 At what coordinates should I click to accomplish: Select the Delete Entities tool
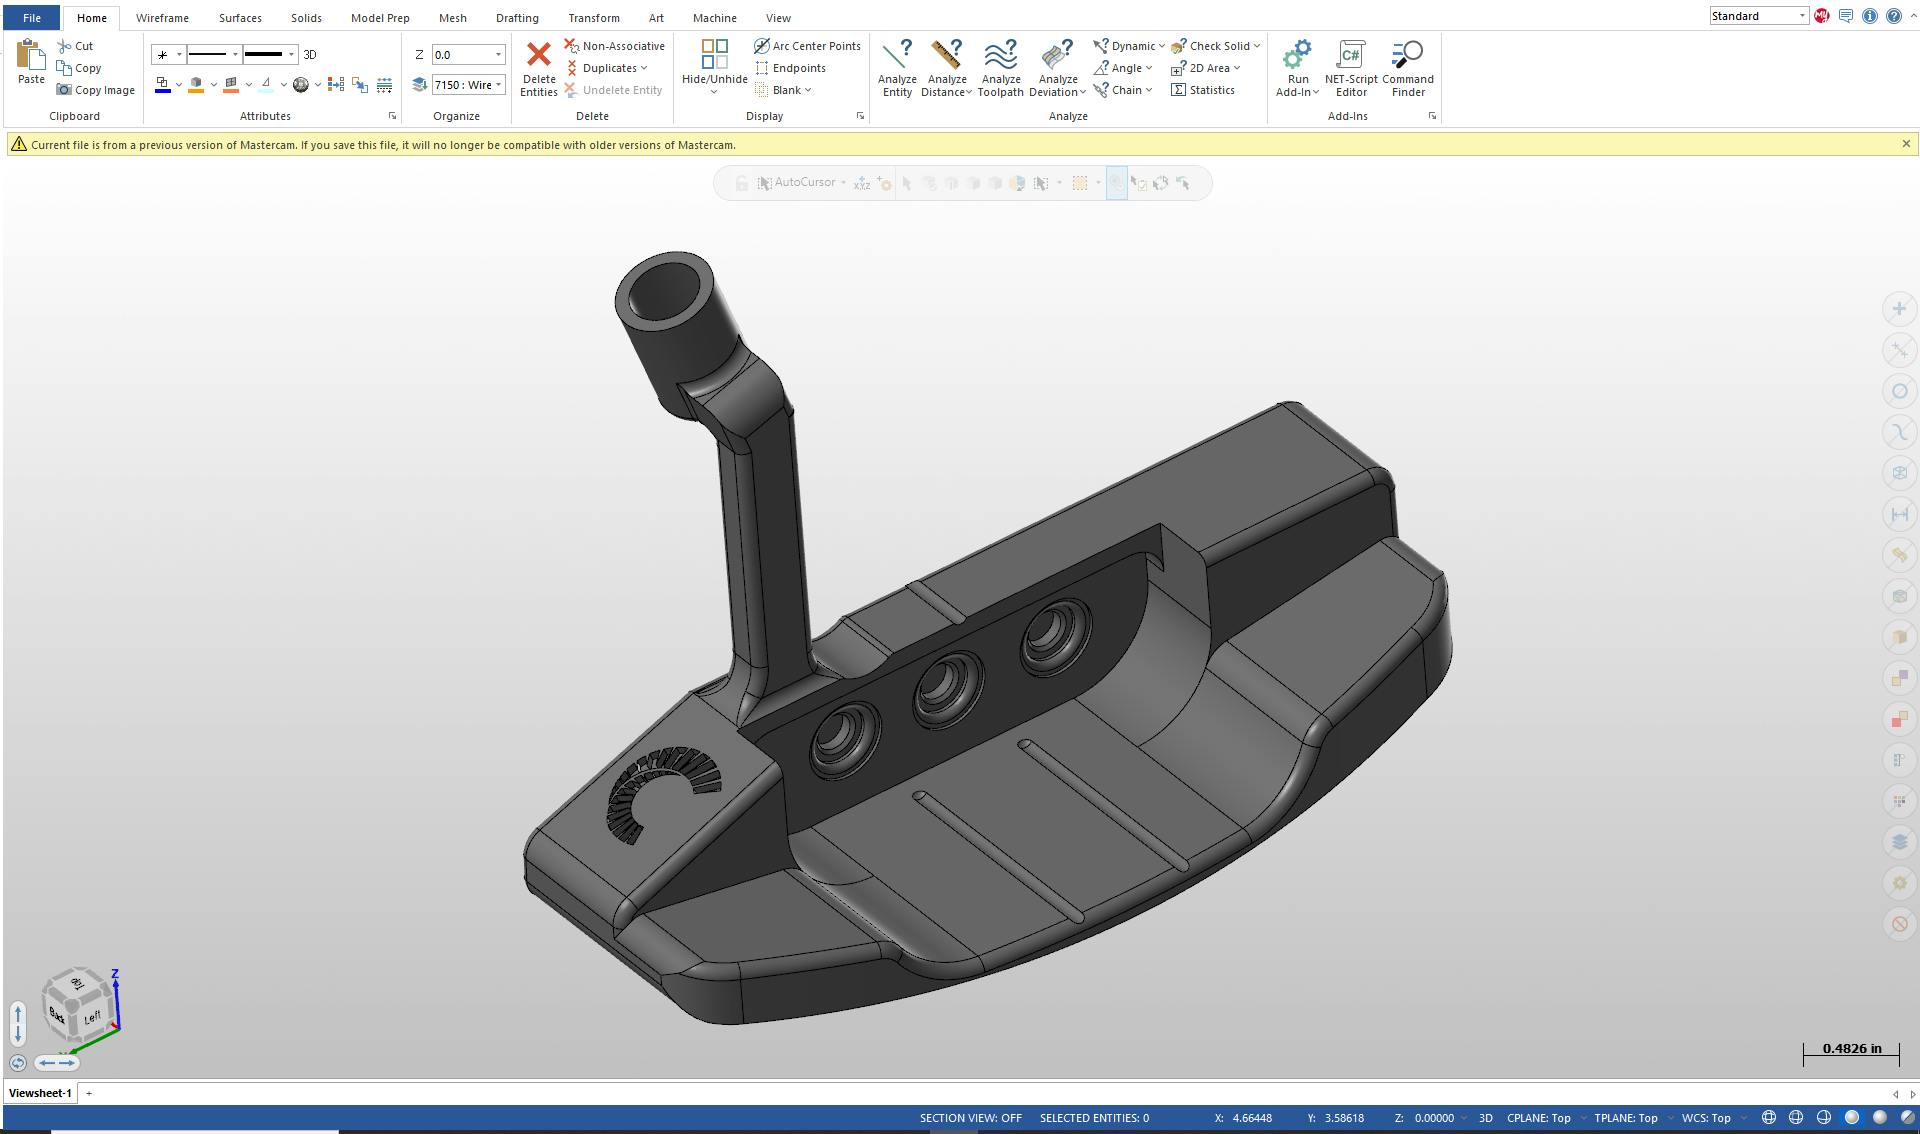coord(539,68)
